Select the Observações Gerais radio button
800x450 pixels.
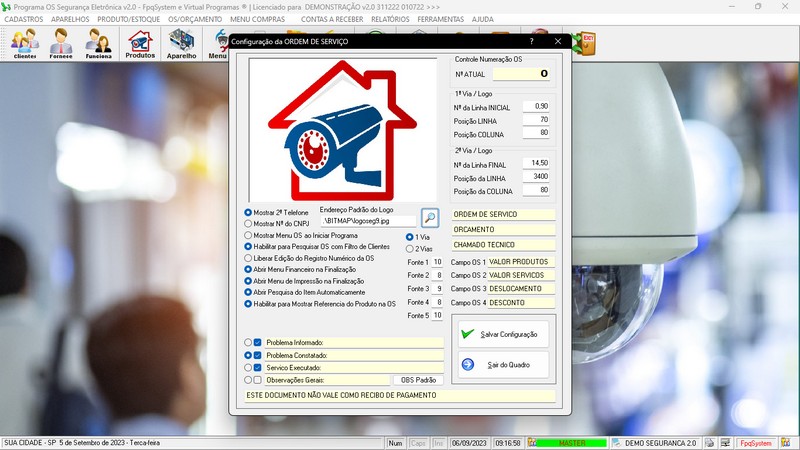248,380
